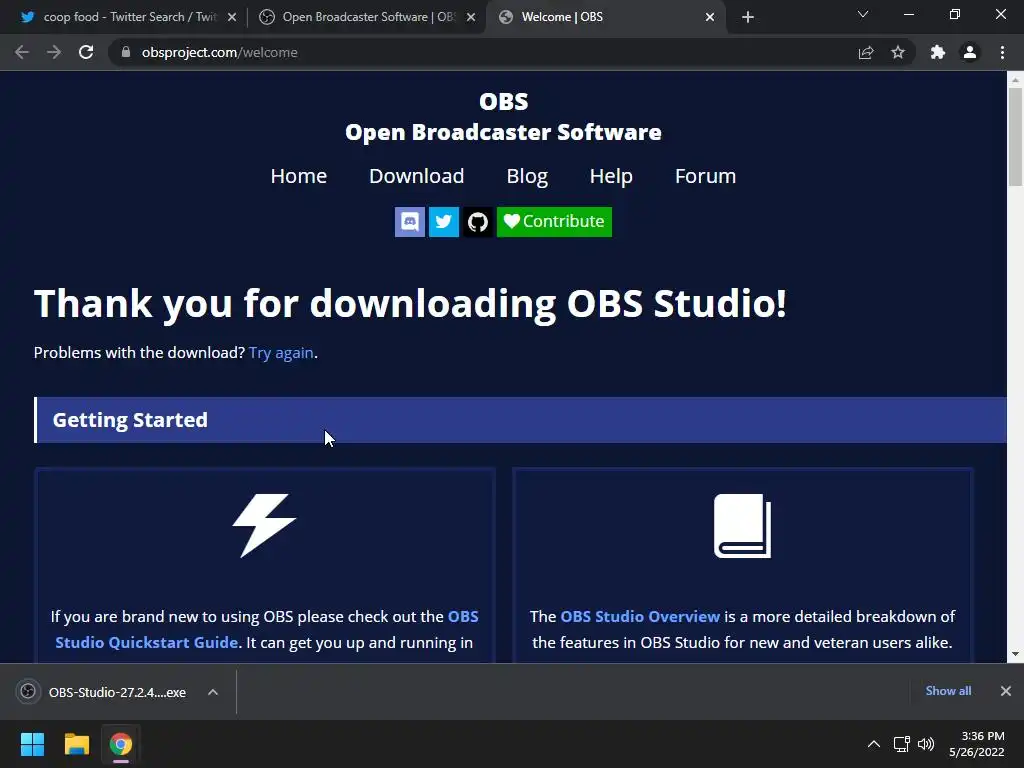Expand the OBS-Studio download options chevron
The height and width of the screenshot is (768, 1024).
pos(213,692)
